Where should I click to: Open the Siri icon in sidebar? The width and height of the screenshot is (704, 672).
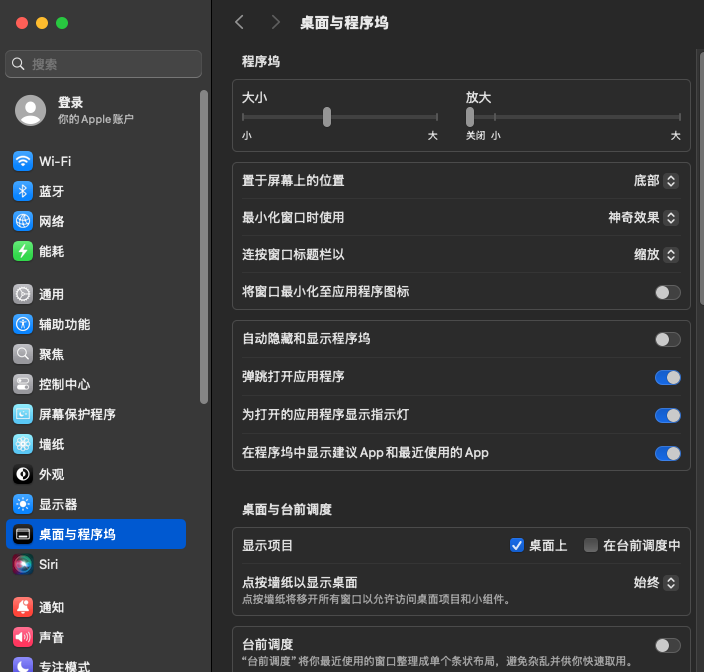pos(23,564)
